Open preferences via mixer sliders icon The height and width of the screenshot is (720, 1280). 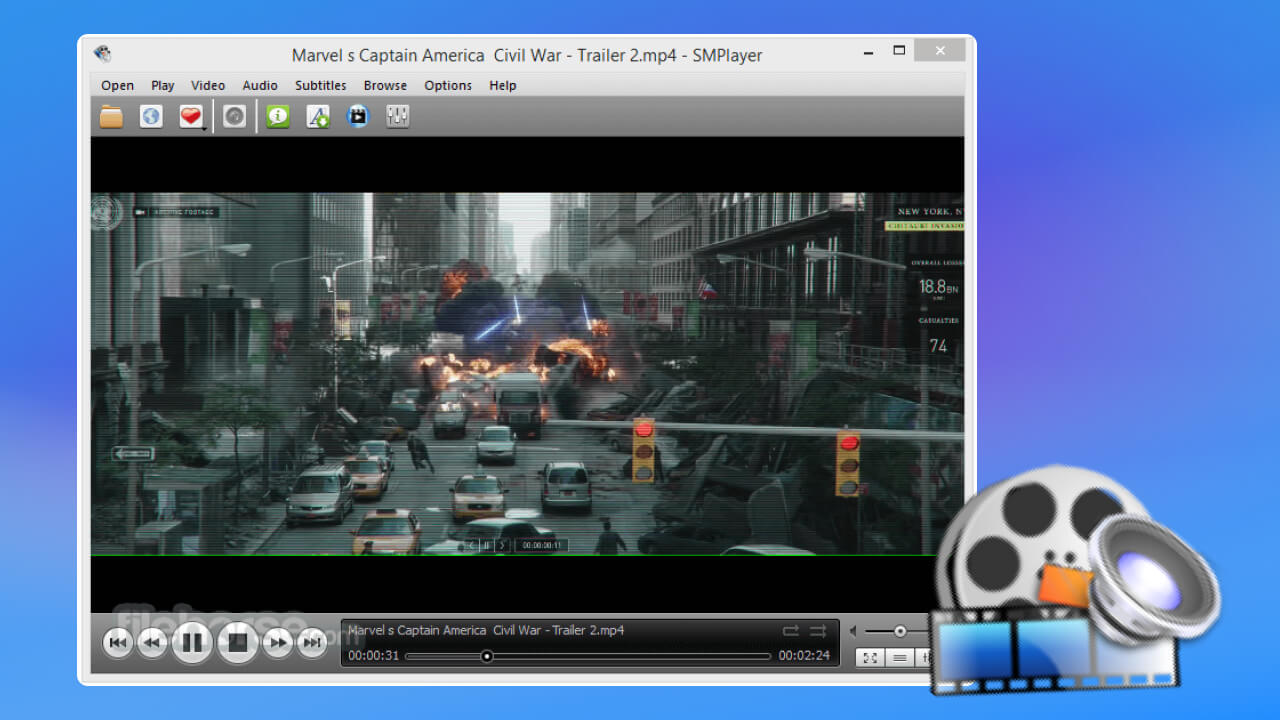pyautogui.click(x=398, y=117)
